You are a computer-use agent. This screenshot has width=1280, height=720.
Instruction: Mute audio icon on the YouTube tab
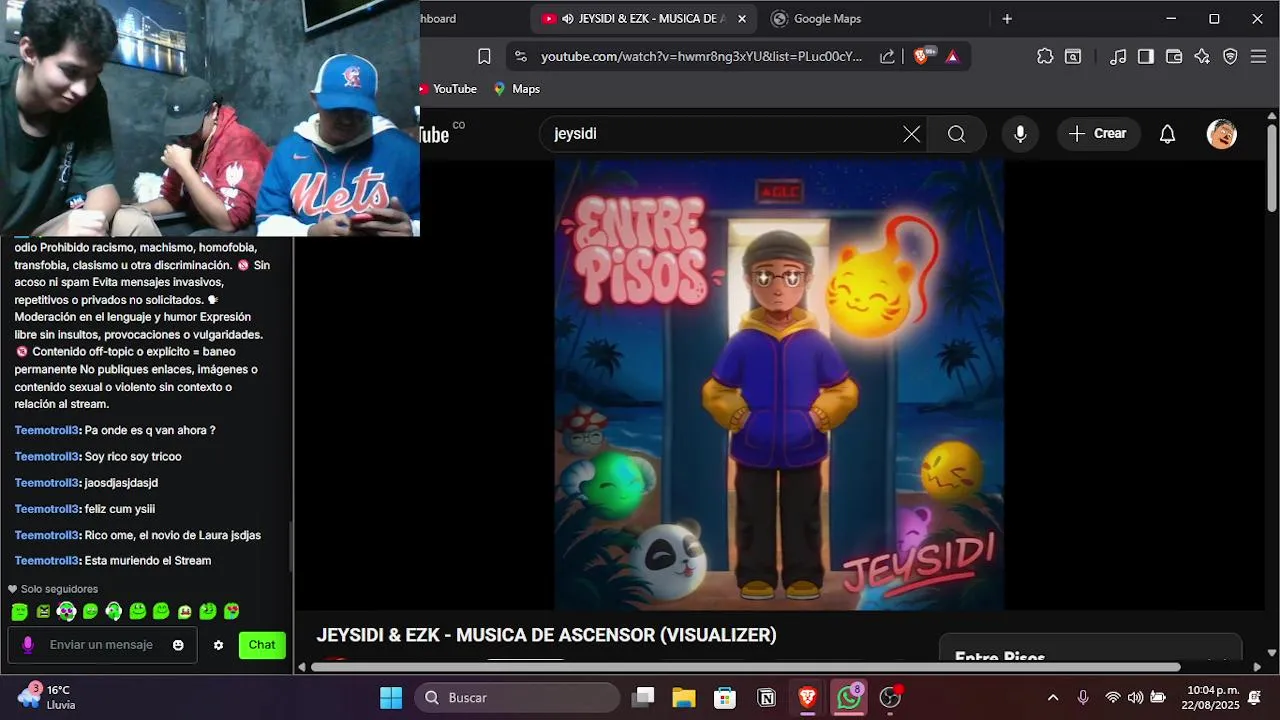568,19
